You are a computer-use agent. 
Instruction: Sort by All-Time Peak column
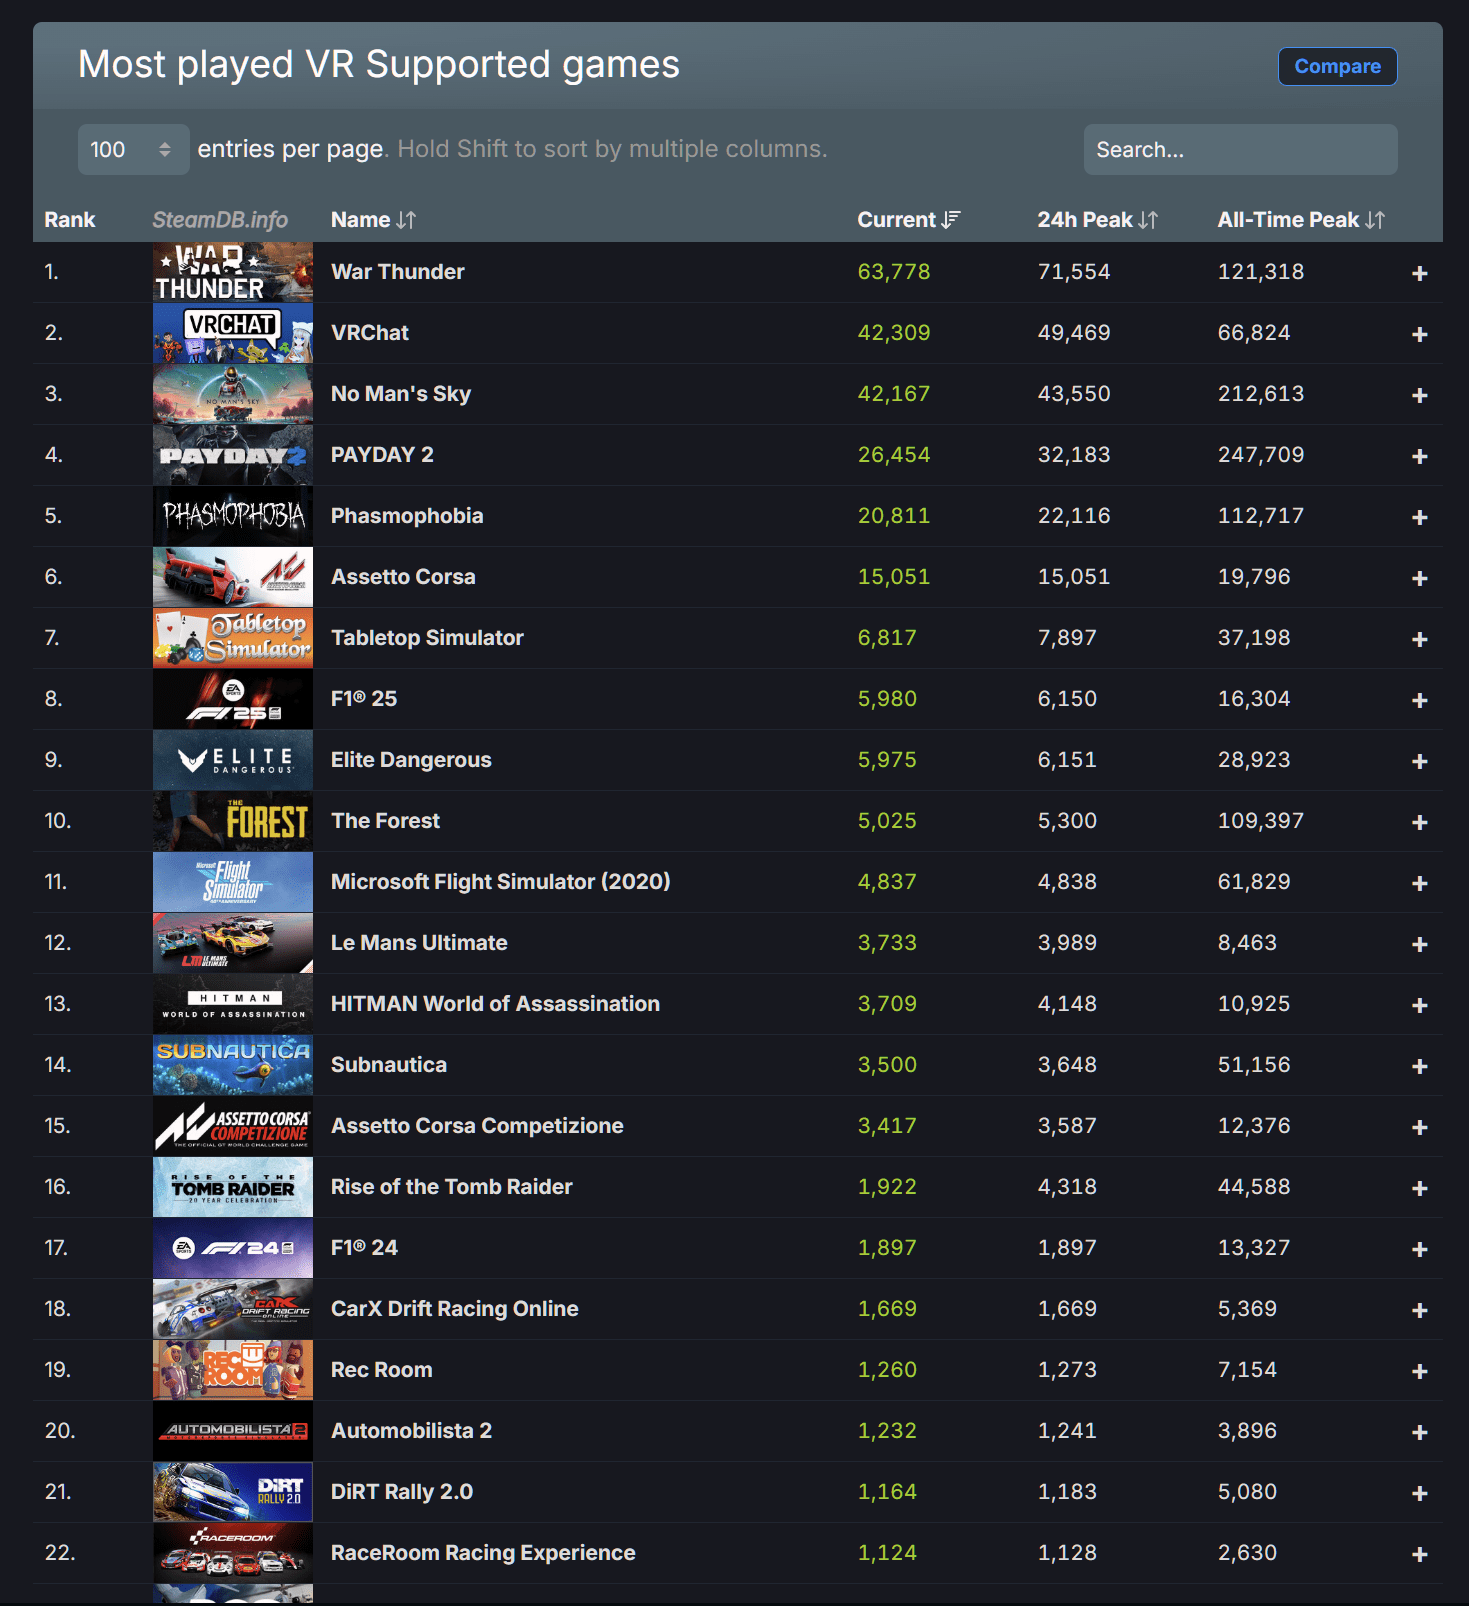pyautogui.click(x=1301, y=220)
